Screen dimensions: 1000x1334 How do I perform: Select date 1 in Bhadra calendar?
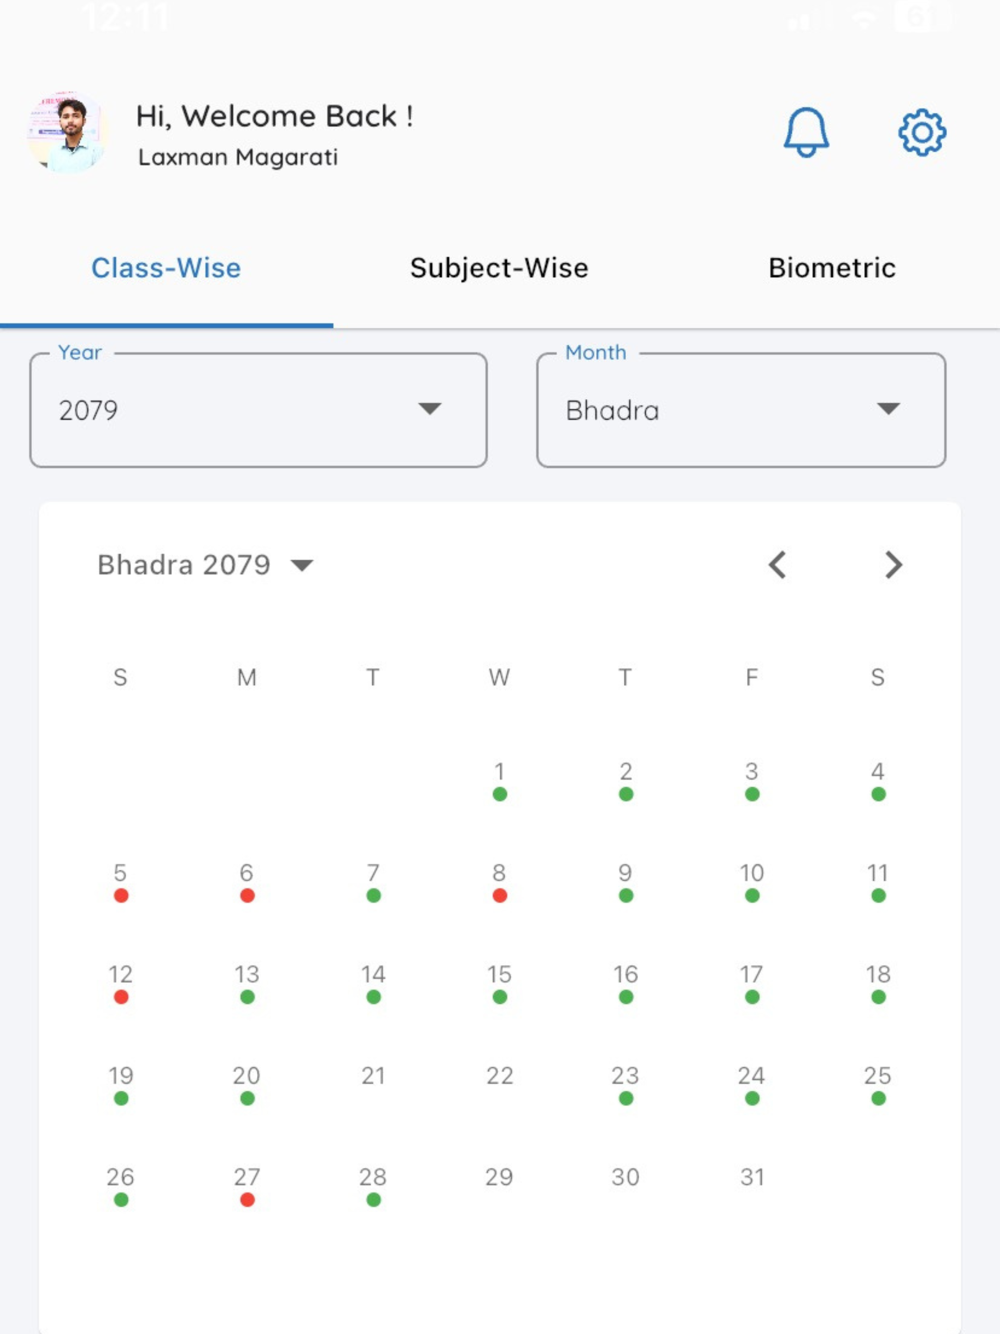(499, 779)
